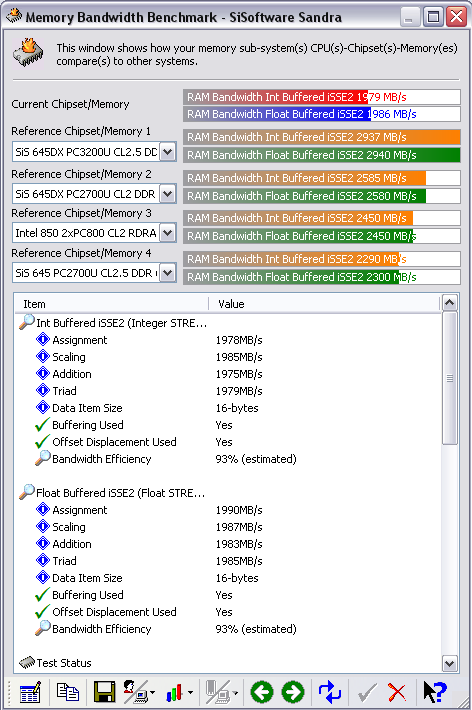Click the What's This help cursor icon

[434, 692]
